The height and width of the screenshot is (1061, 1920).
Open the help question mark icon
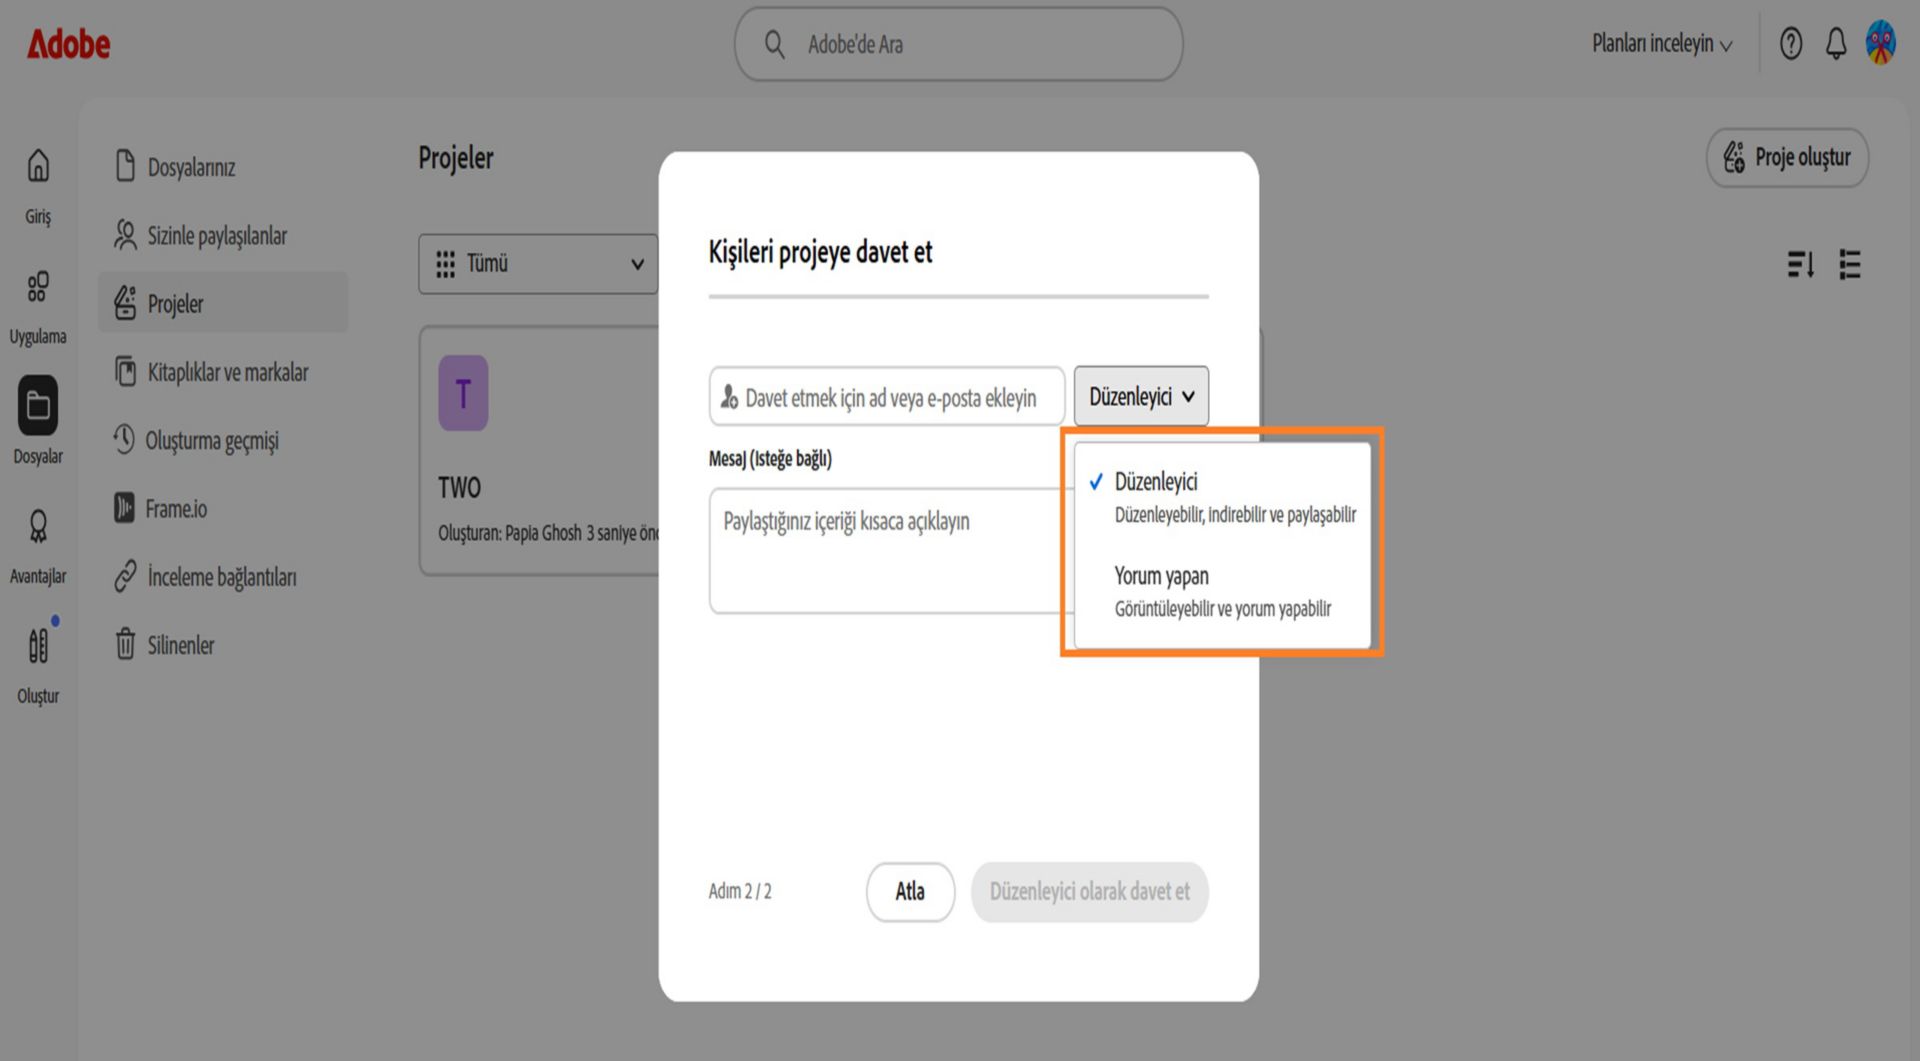pyautogui.click(x=1790, y=44)
